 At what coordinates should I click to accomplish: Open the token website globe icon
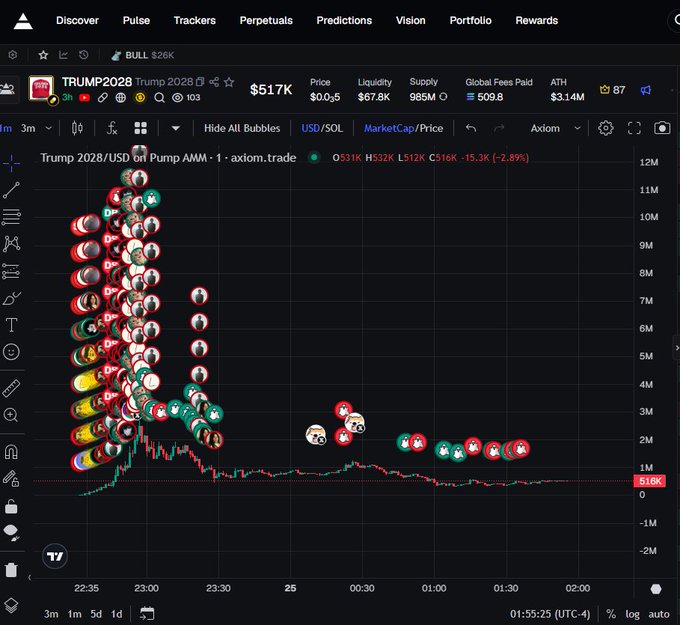pyautogui.click(x=121, y=98)
